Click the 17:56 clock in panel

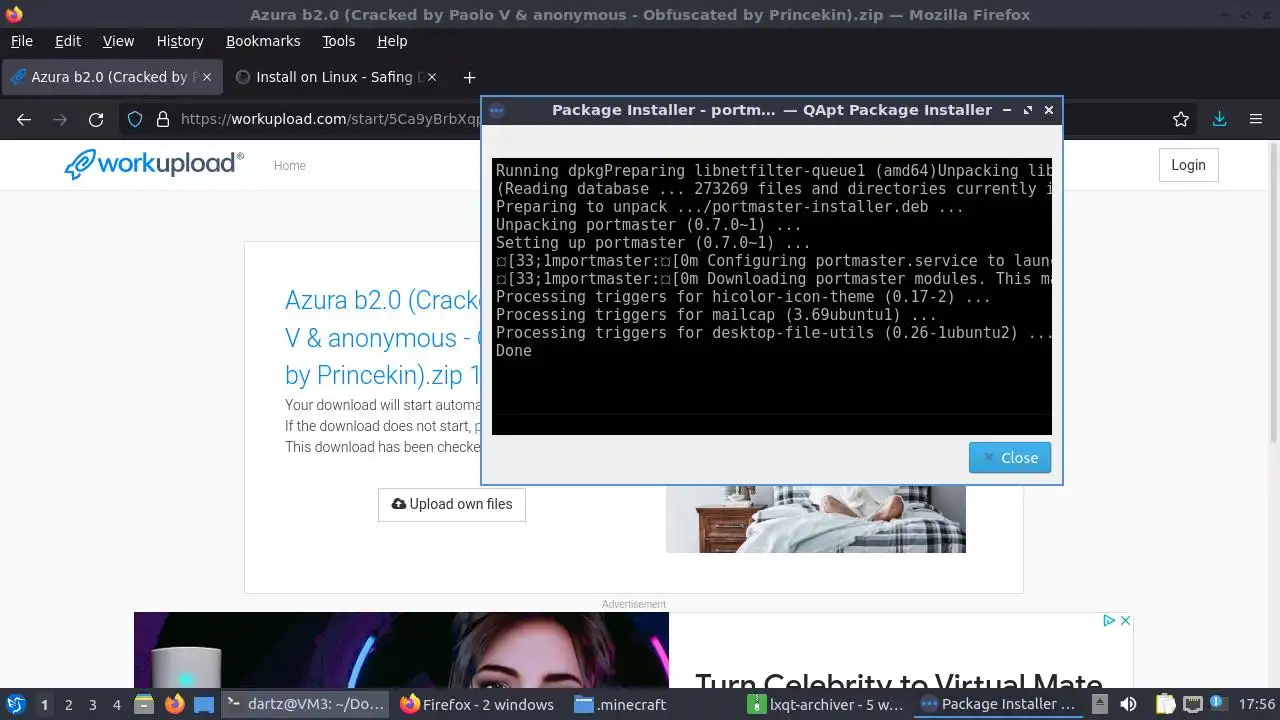pos(1256,704)
